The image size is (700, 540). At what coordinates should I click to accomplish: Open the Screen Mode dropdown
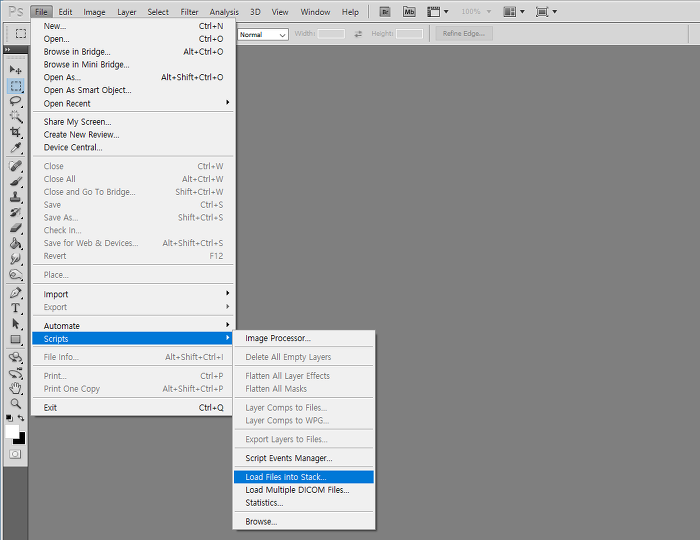click(546, 12)
